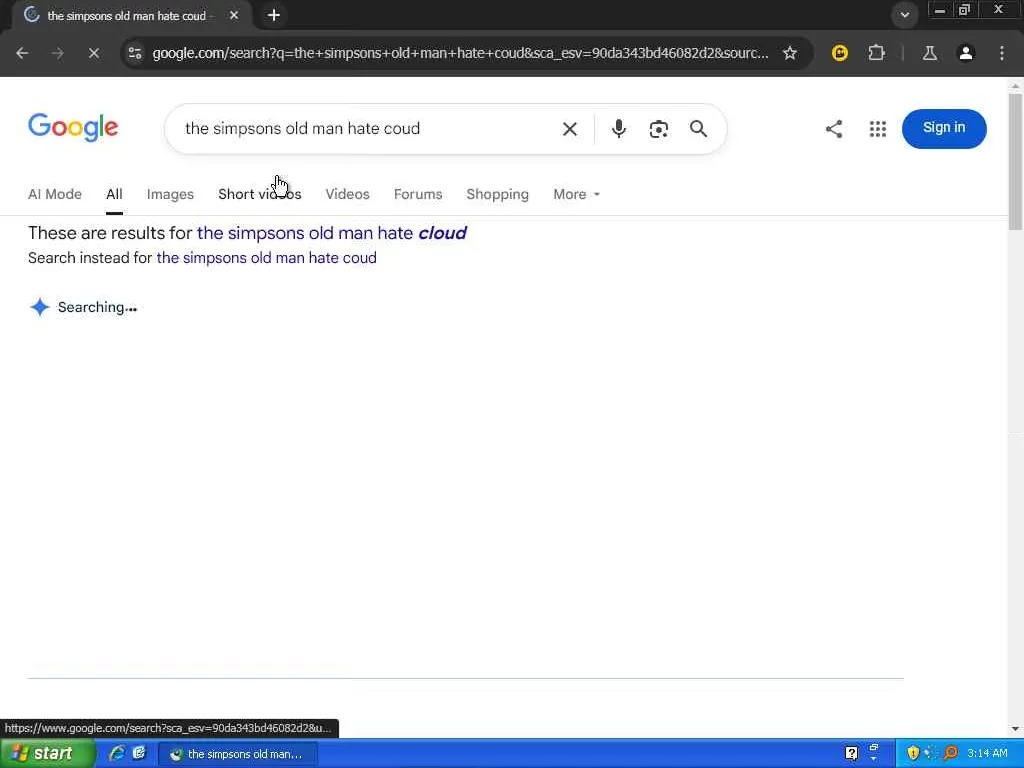This screenshot has height=768, width=1024.
Task: Switch to Shopping tab
Action: coord(498,195)
